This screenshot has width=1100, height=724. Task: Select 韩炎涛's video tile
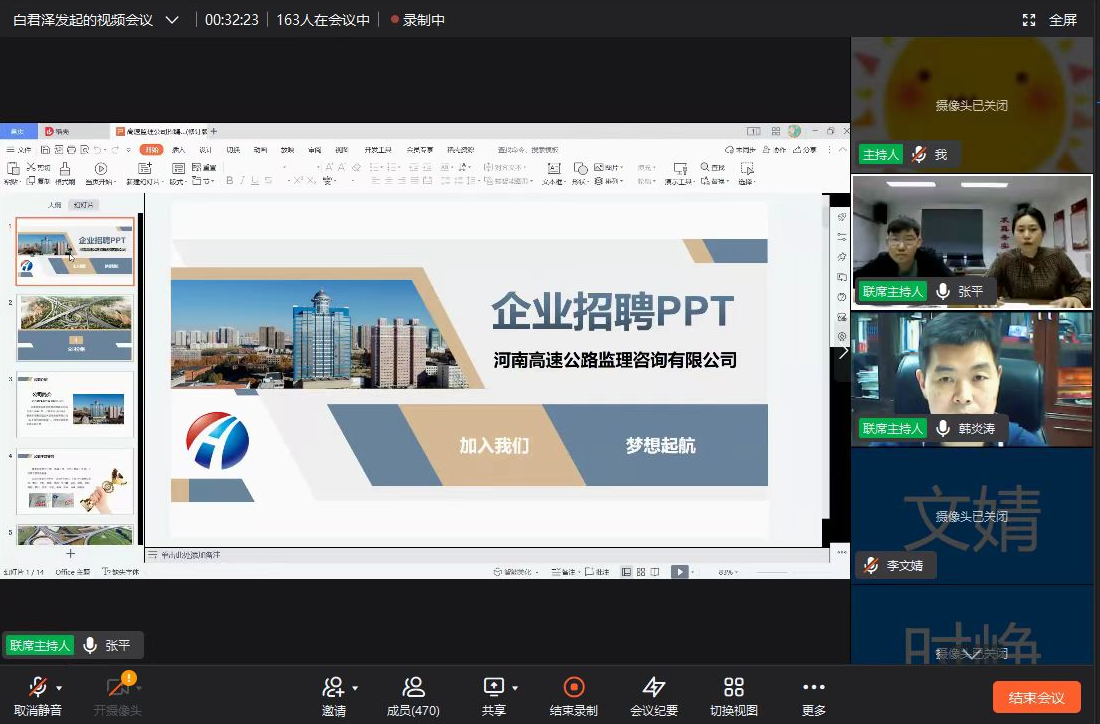click(x=971, y=378)
